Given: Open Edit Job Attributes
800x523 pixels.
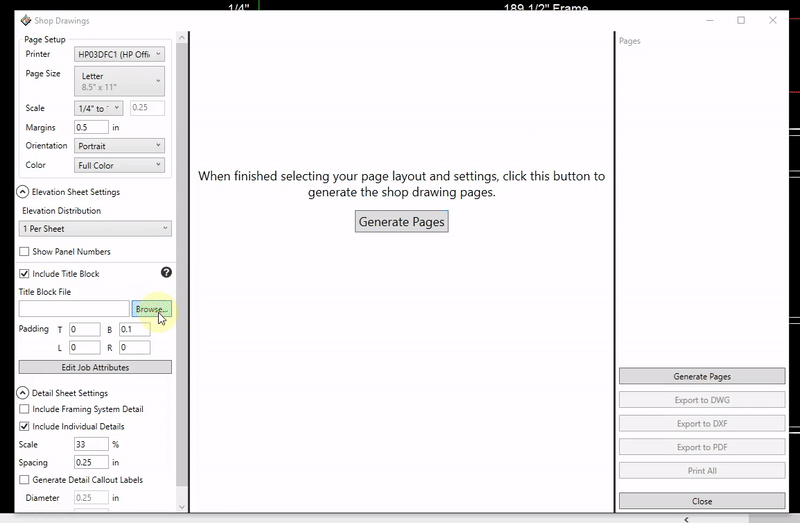Looking at the screenshot, I should [95, 367].
